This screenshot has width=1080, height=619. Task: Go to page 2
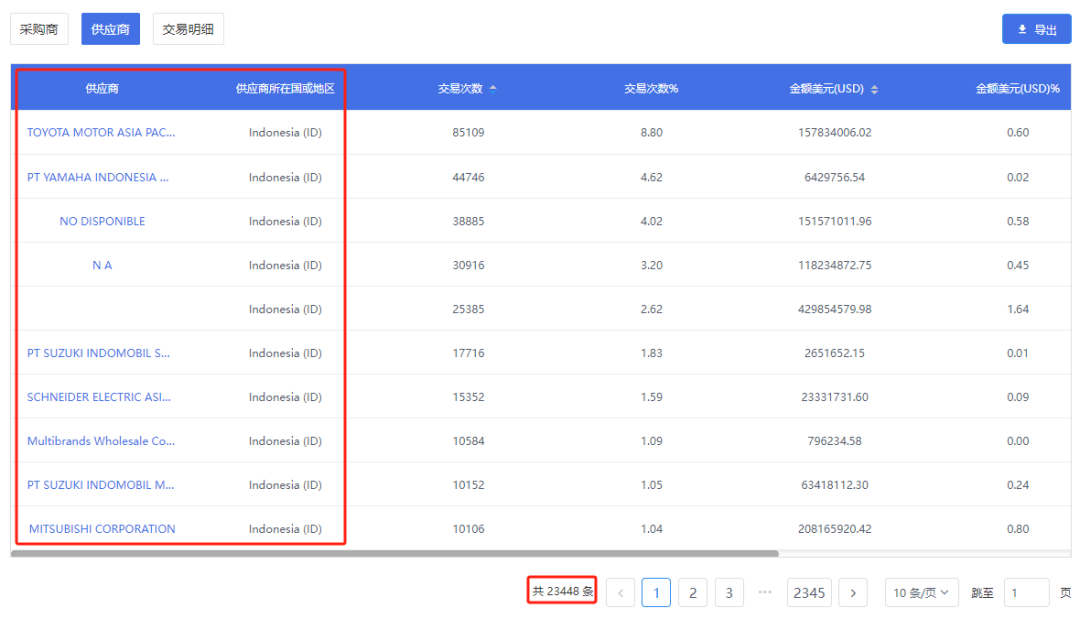click(x=693, y=593)
